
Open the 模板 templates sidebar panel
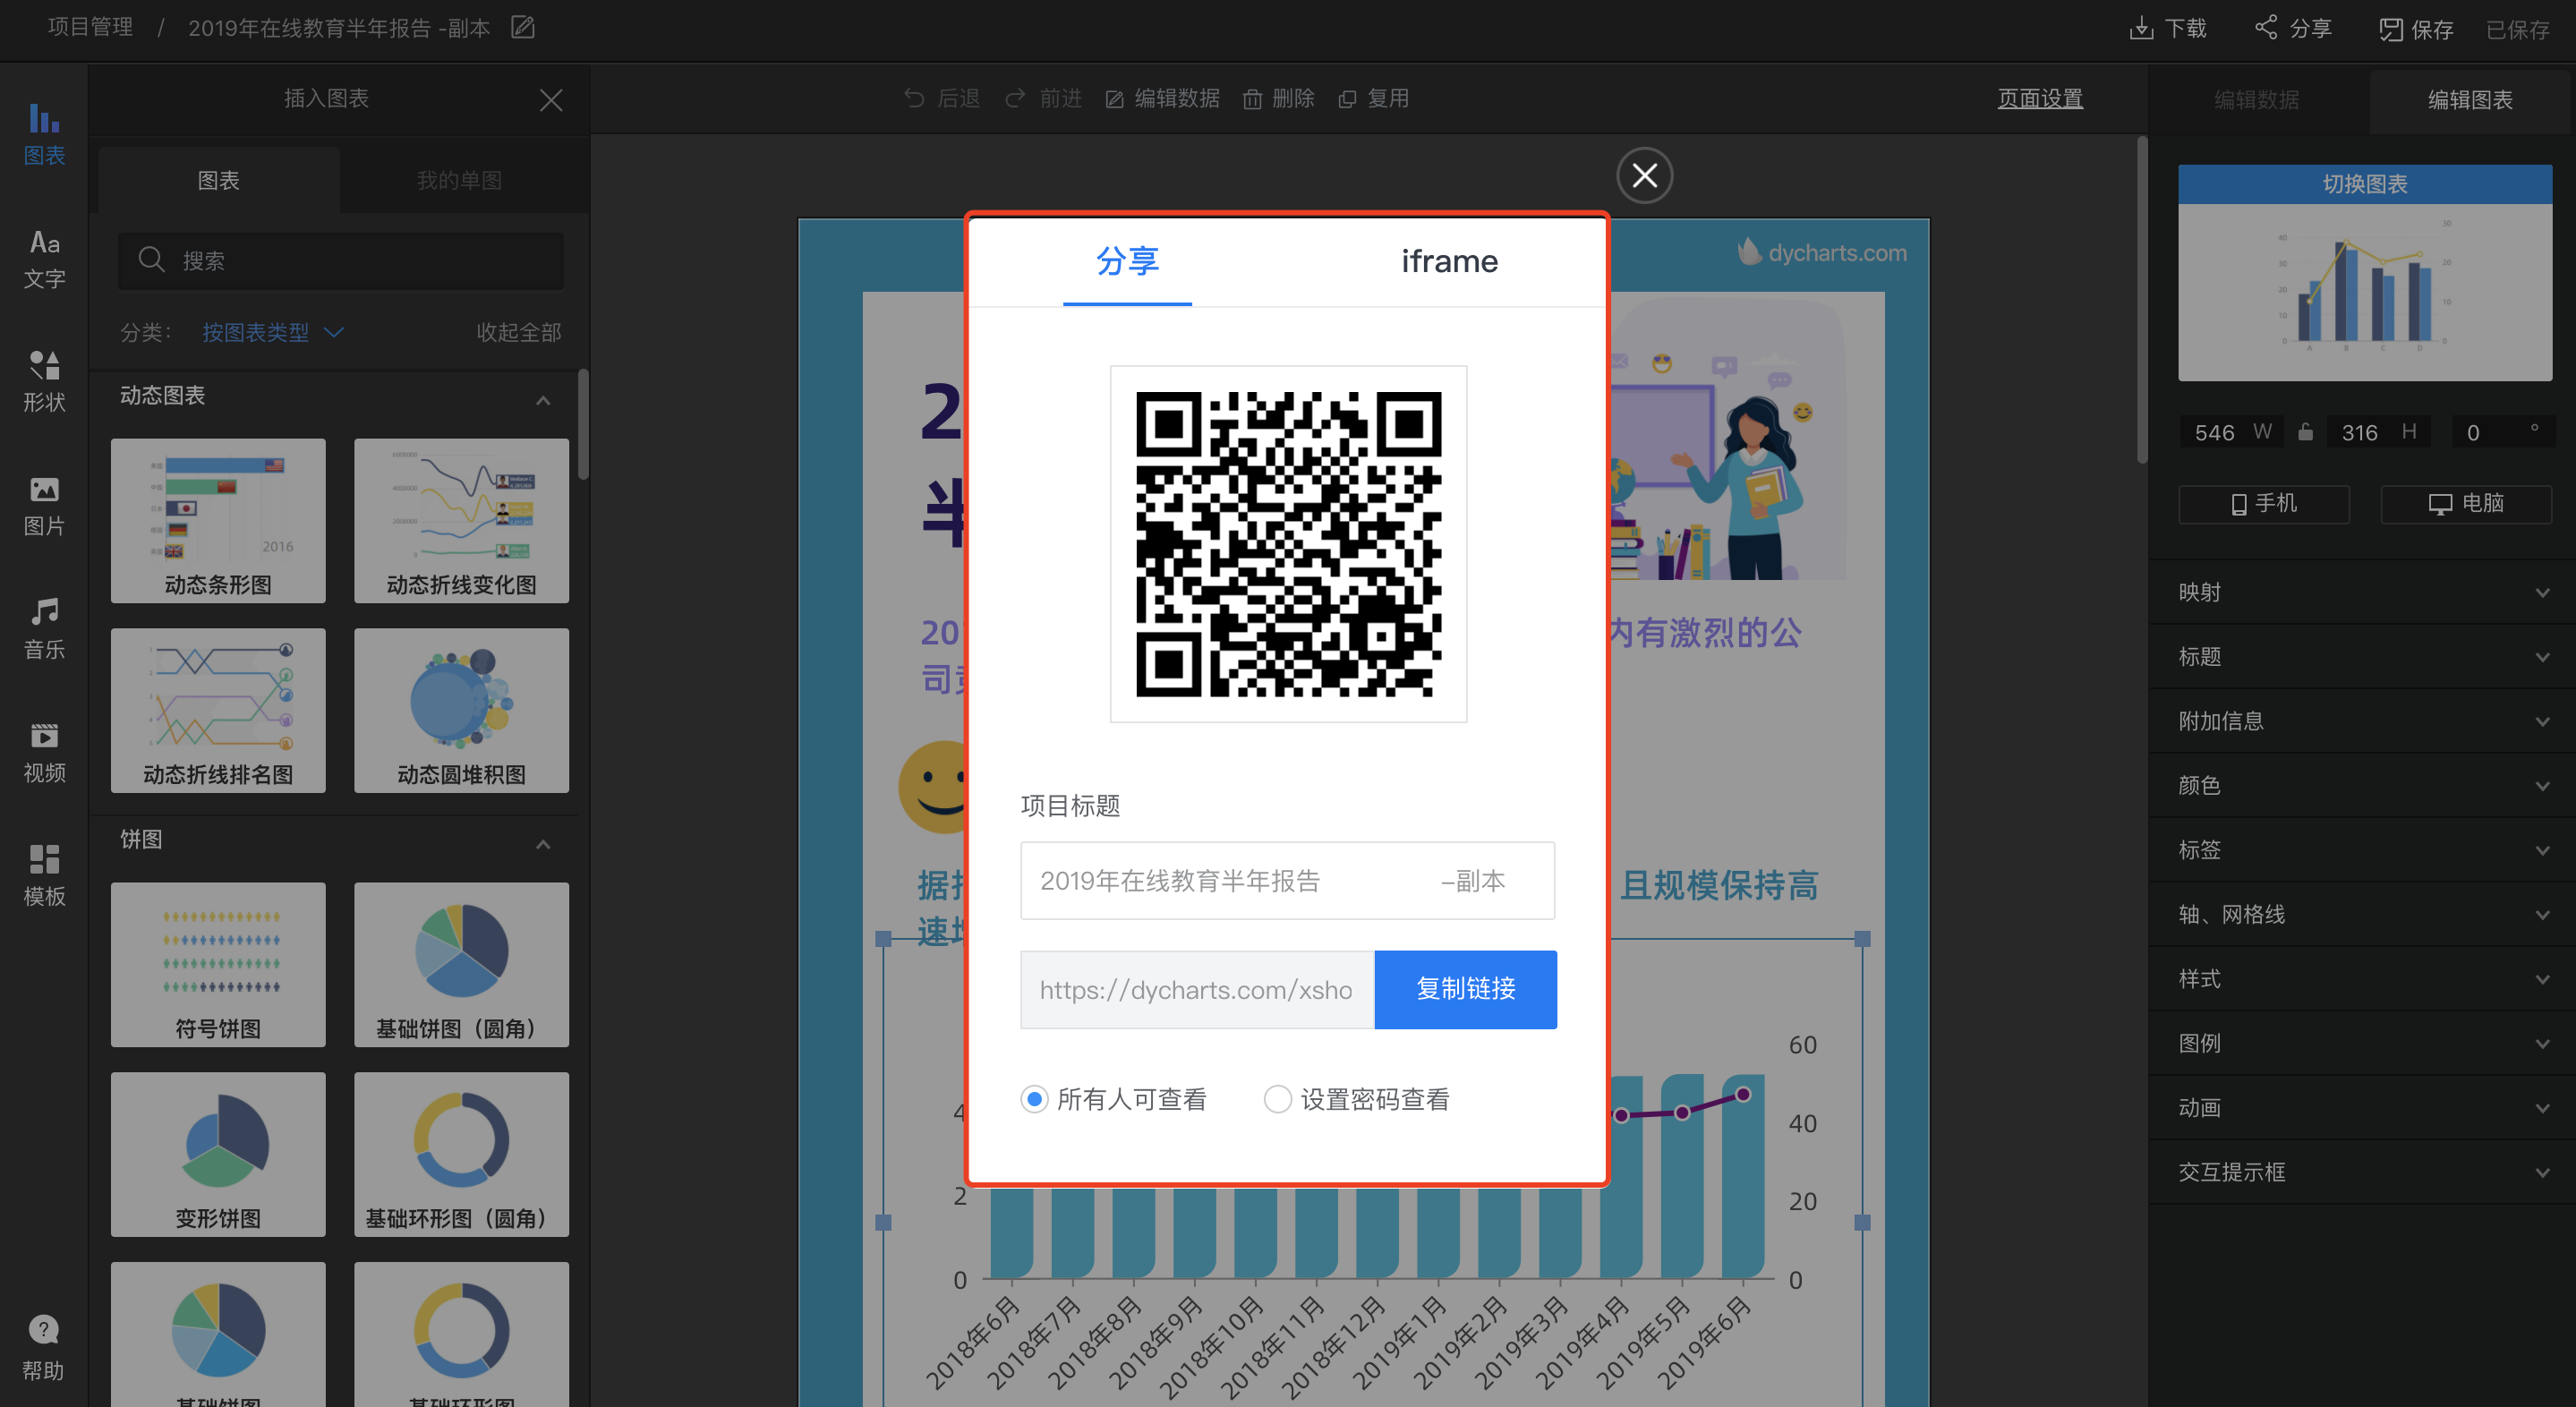44,876
